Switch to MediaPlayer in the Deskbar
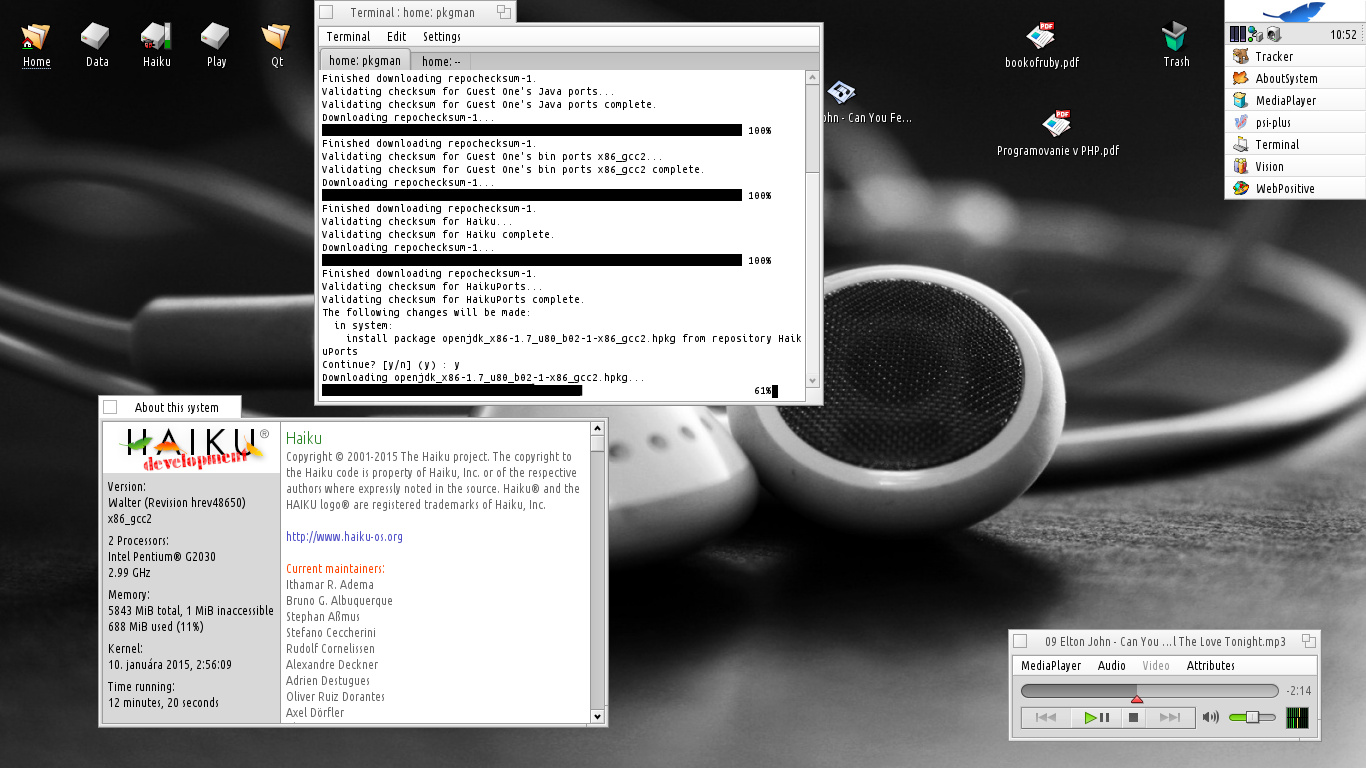 tap(1294, 100)
